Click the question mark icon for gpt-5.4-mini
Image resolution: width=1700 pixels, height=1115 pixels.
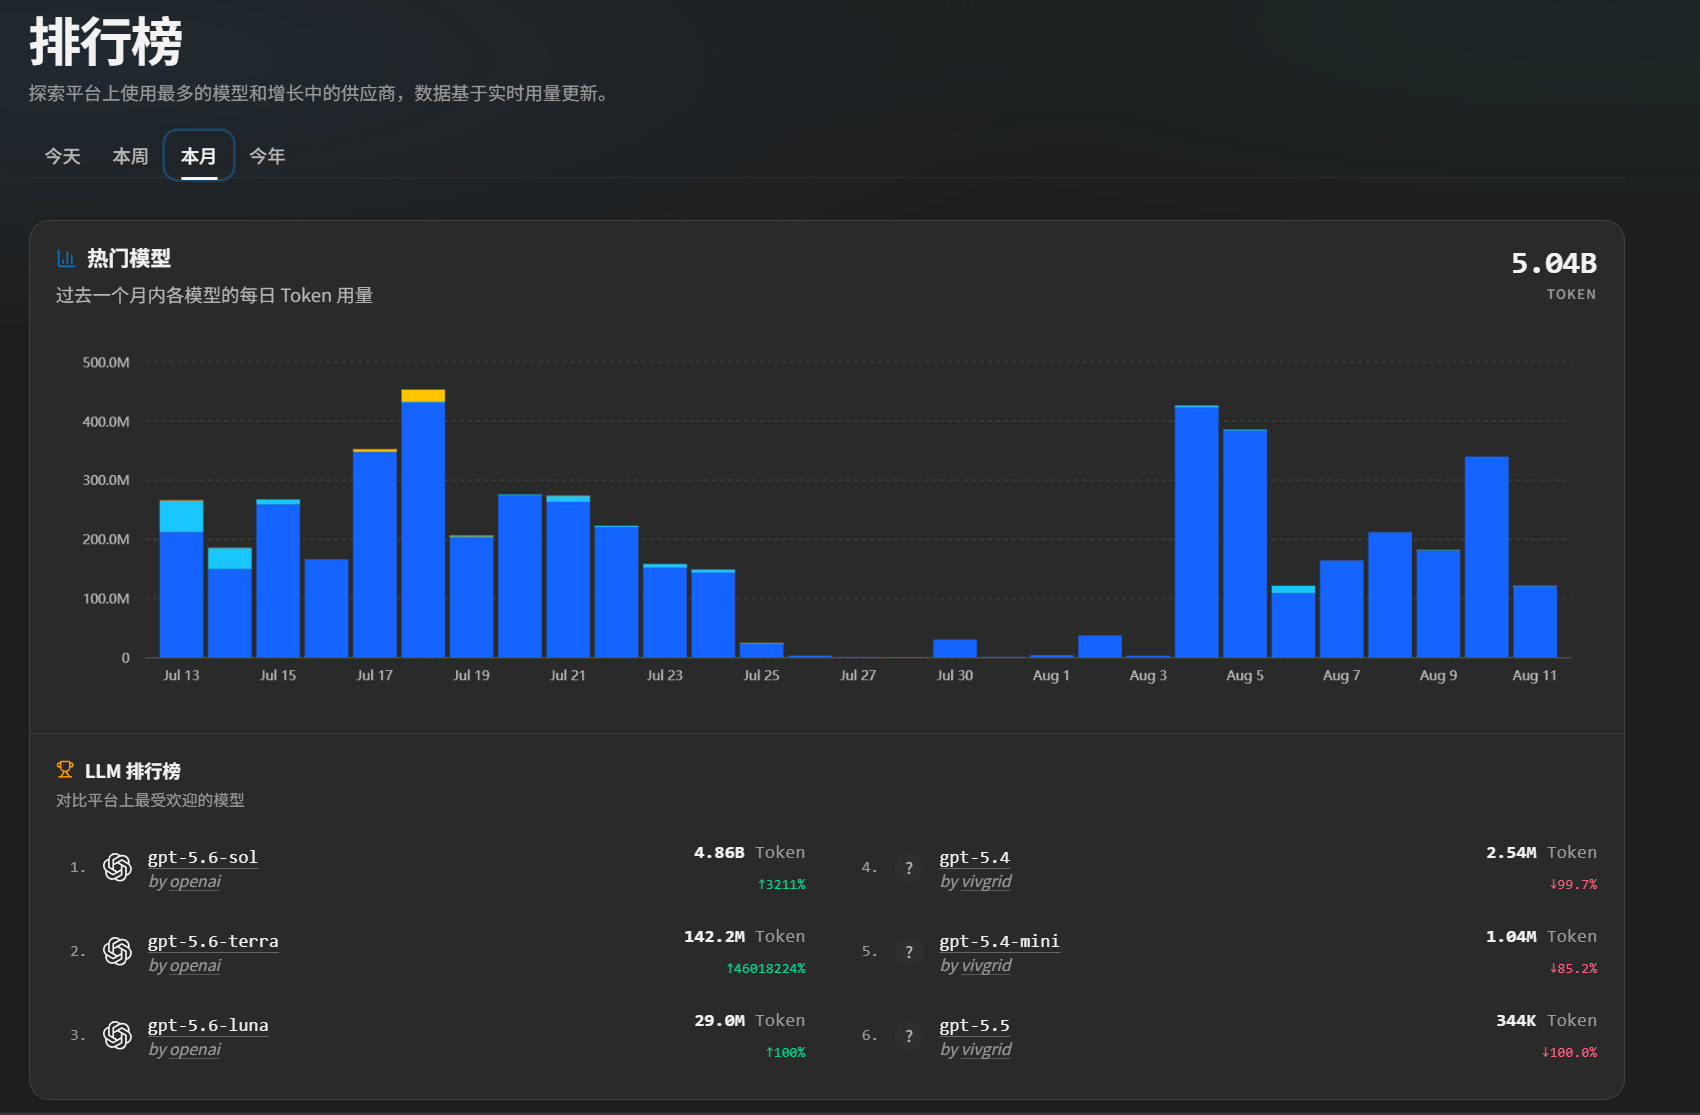pyautogui.click(x=909, y=952)
